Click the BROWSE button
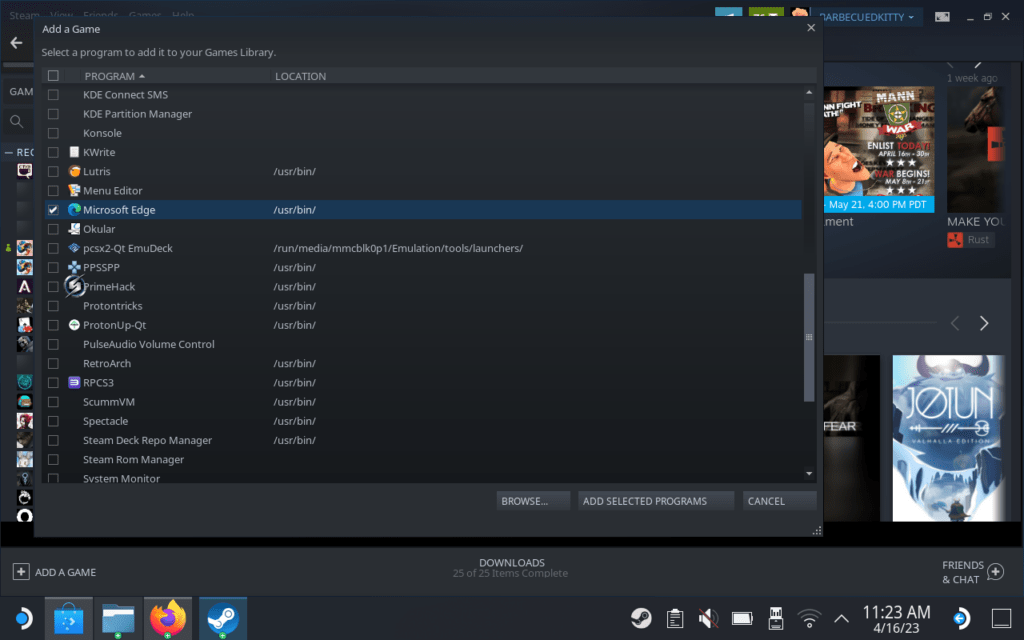 (x=533, y=500)
